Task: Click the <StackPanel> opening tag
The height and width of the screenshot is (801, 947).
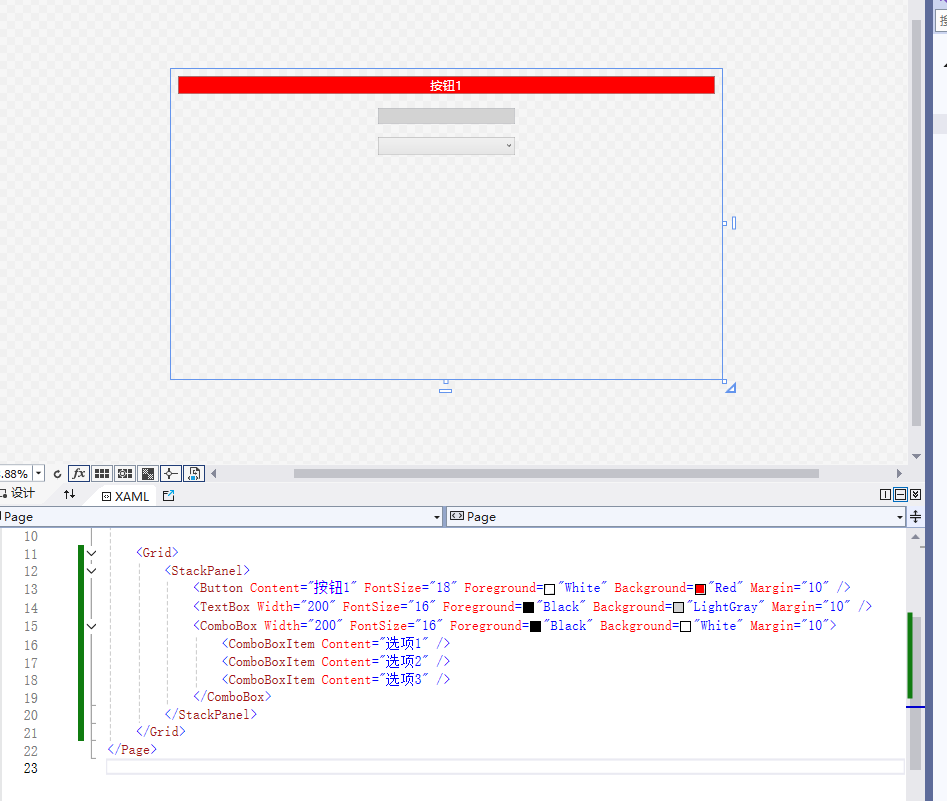Action: (x=207, y=570)
